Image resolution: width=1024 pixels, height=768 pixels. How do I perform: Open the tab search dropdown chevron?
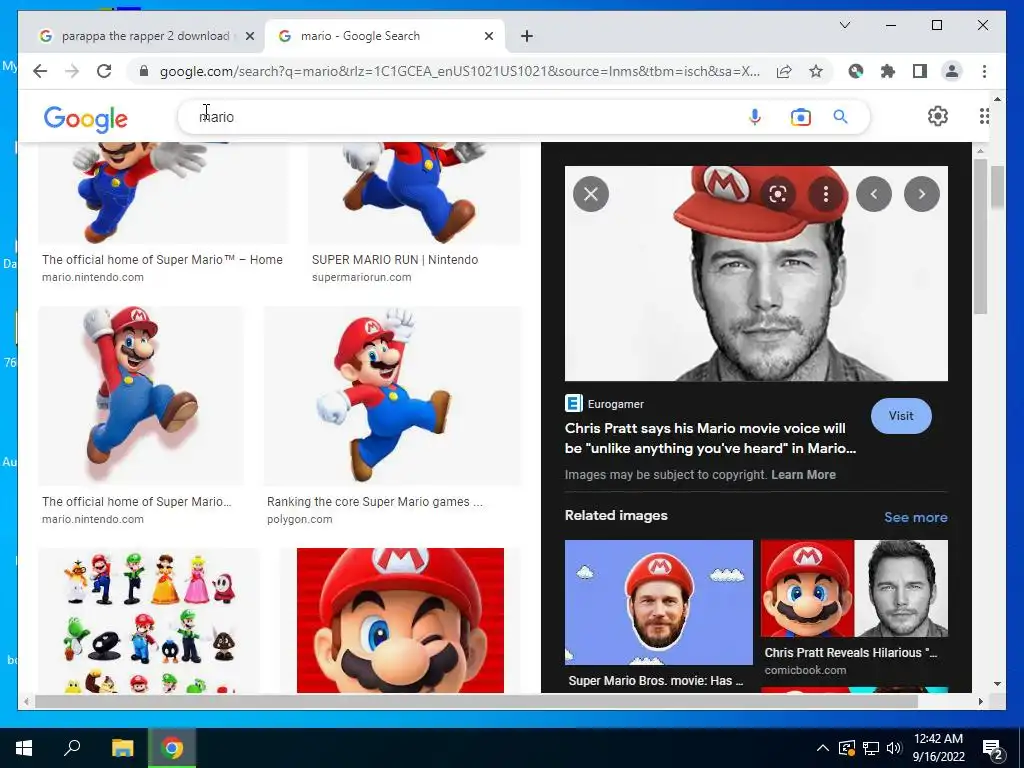[x=844, y=25]
